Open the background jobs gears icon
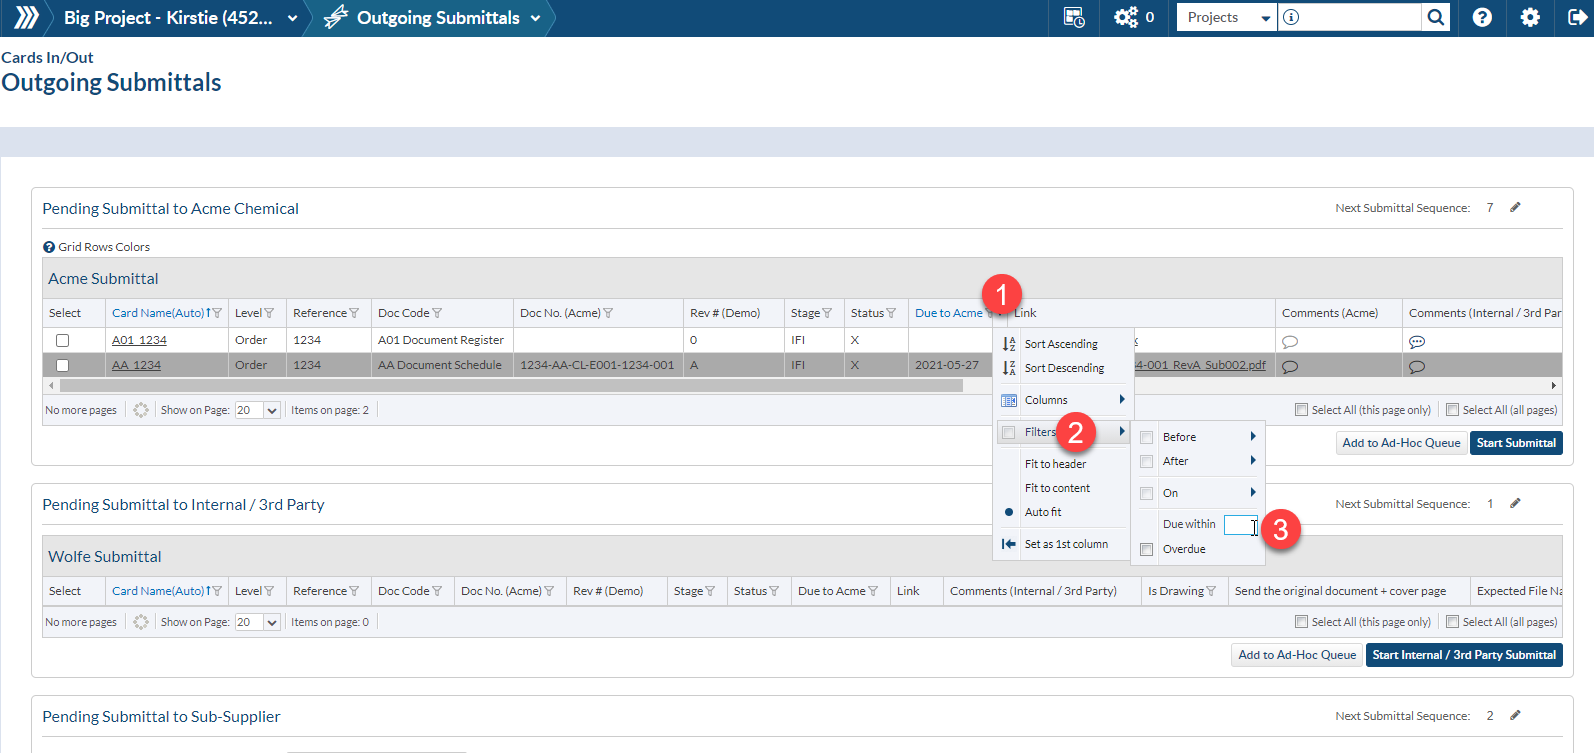 [1126, 17]
